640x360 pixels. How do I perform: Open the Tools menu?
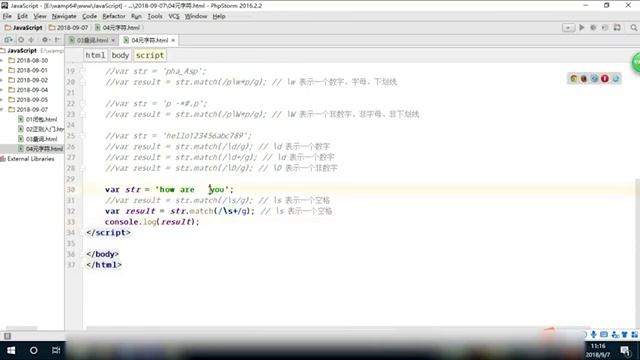pos(155,16)
